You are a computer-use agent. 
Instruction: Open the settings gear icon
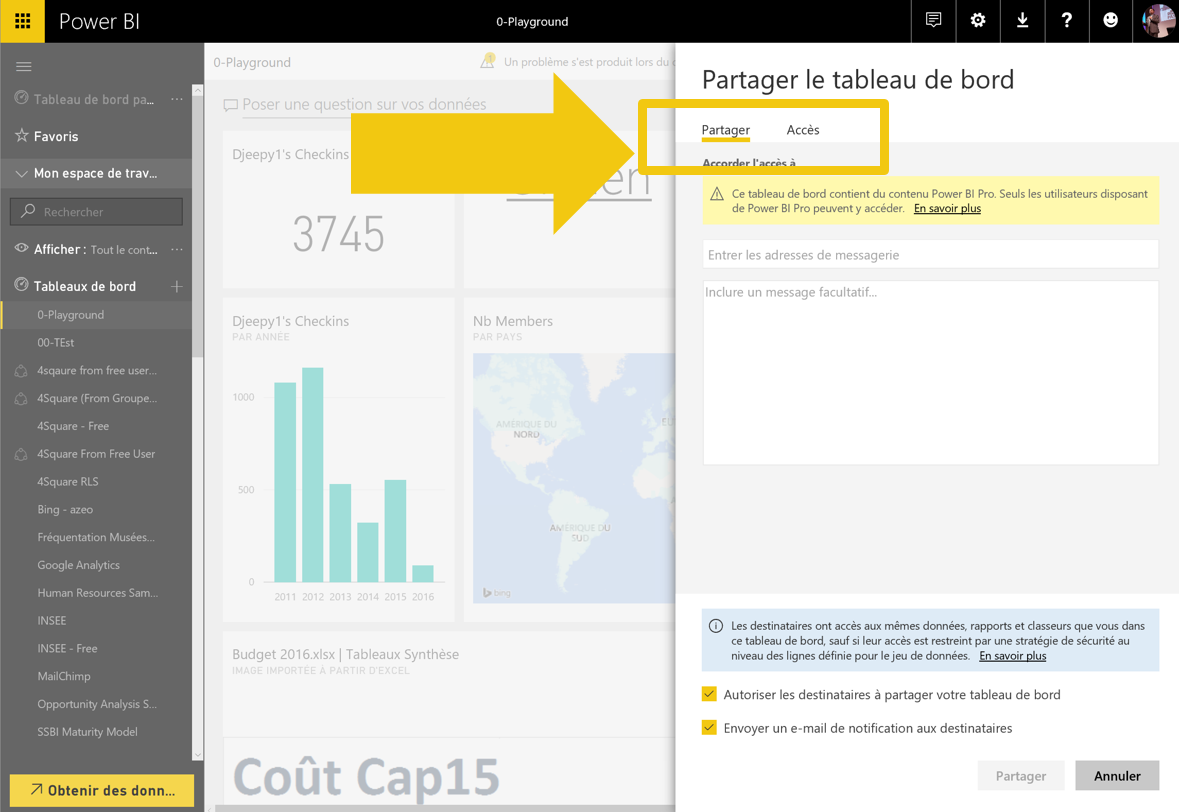(977, 21)
